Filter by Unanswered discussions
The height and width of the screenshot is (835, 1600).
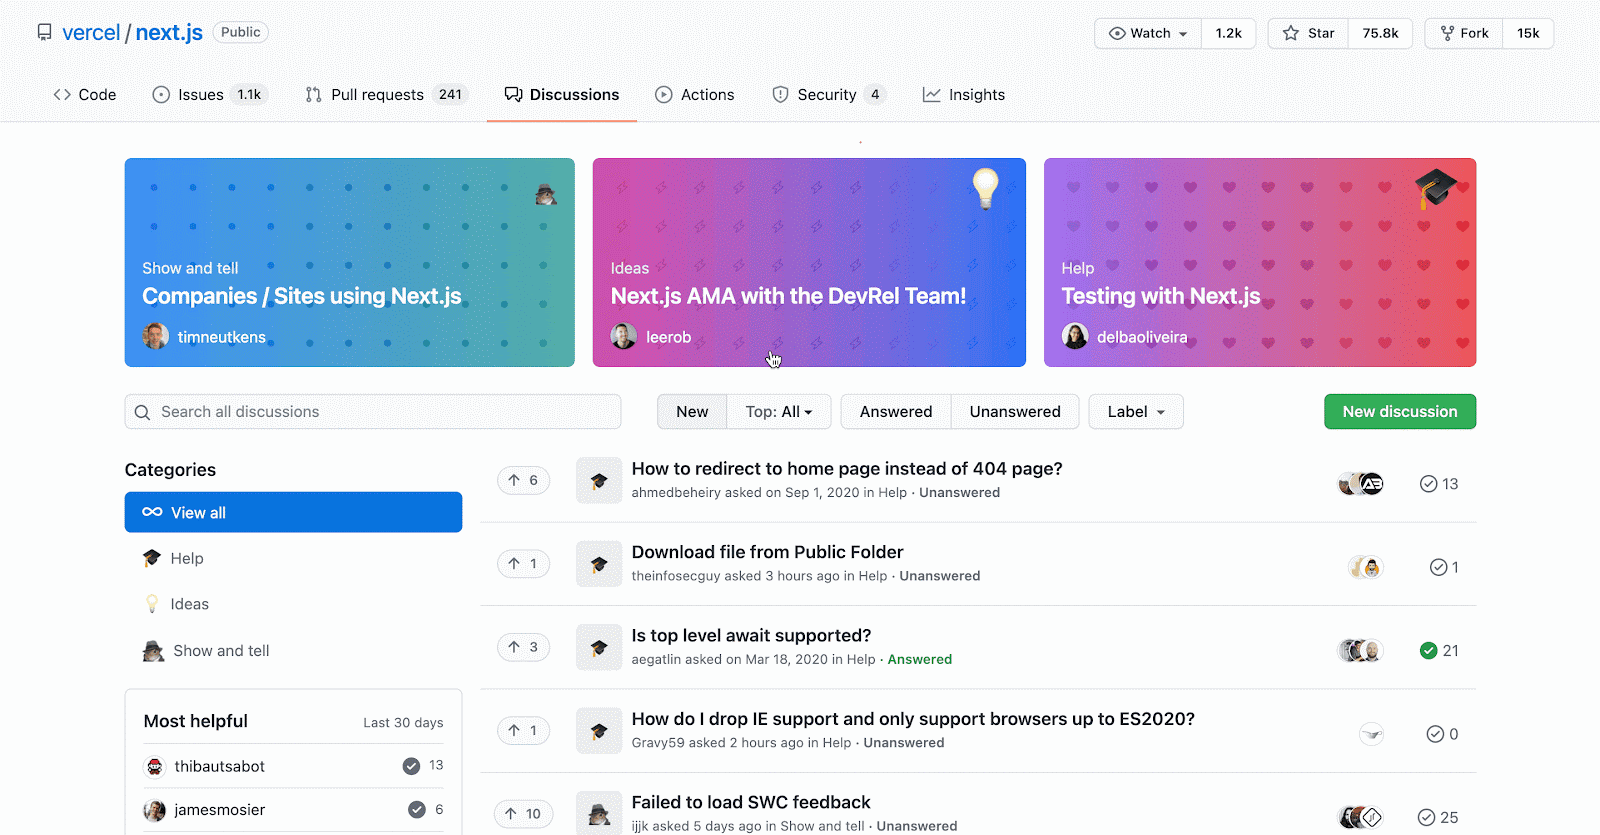(1015, 412)
